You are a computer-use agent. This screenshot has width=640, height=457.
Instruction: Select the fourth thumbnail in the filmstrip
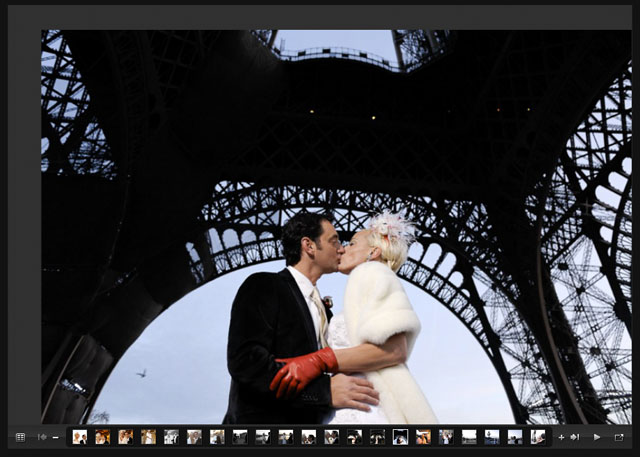148,437
